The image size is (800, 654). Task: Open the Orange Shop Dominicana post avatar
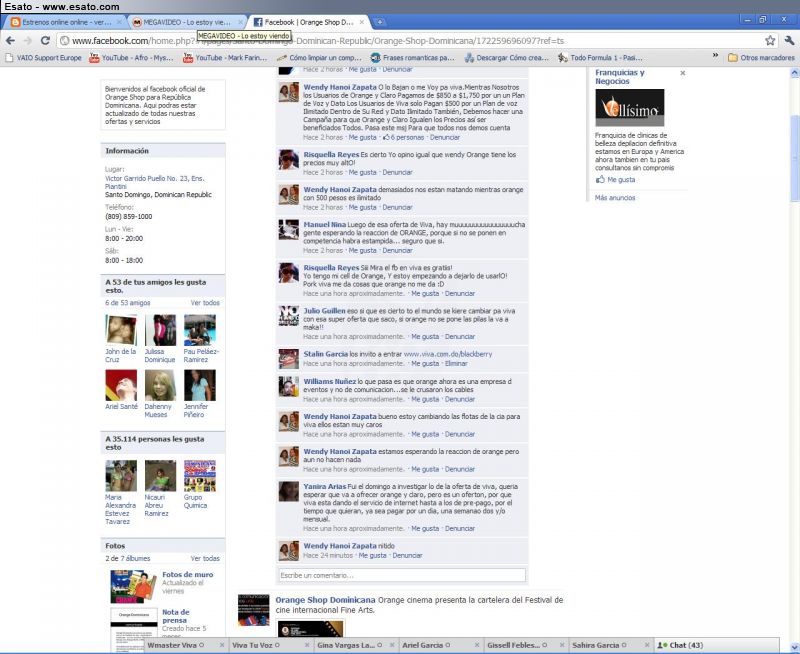[254, 610]
